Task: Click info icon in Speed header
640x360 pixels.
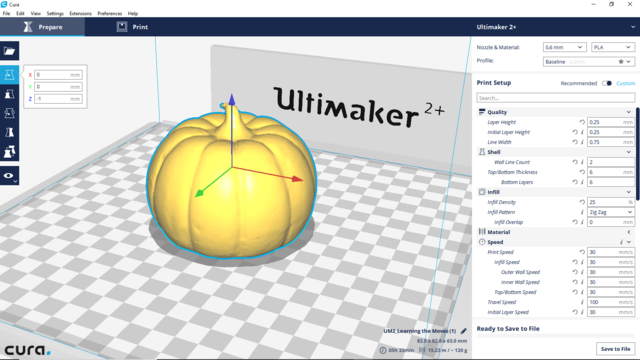Action: [x=621, y=242]
